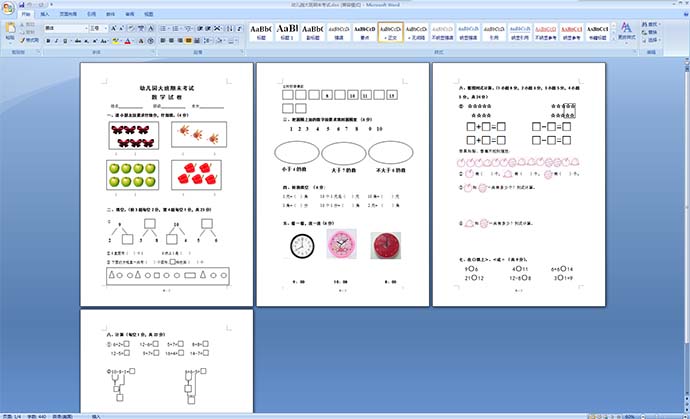Open the References ribbon tab

tap(92, 14)
